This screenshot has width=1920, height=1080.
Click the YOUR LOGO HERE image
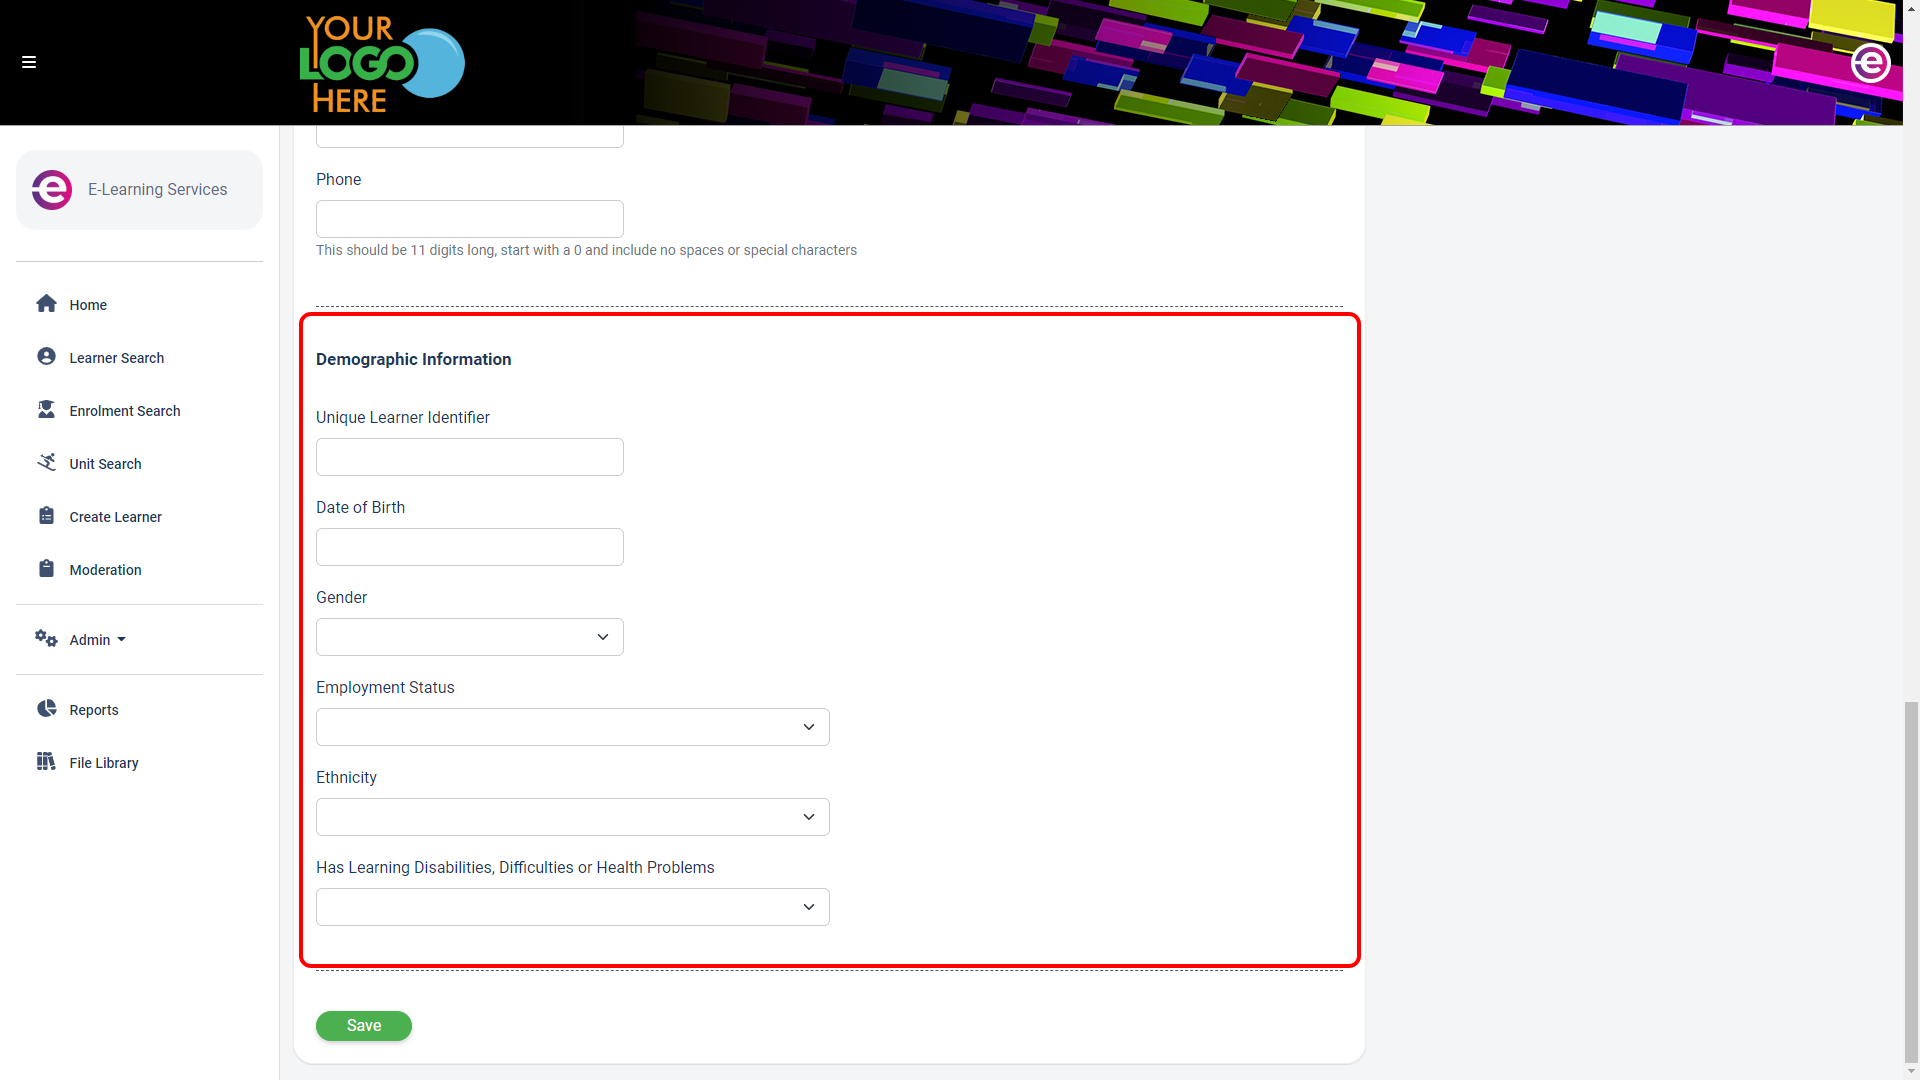coord(382,63)
